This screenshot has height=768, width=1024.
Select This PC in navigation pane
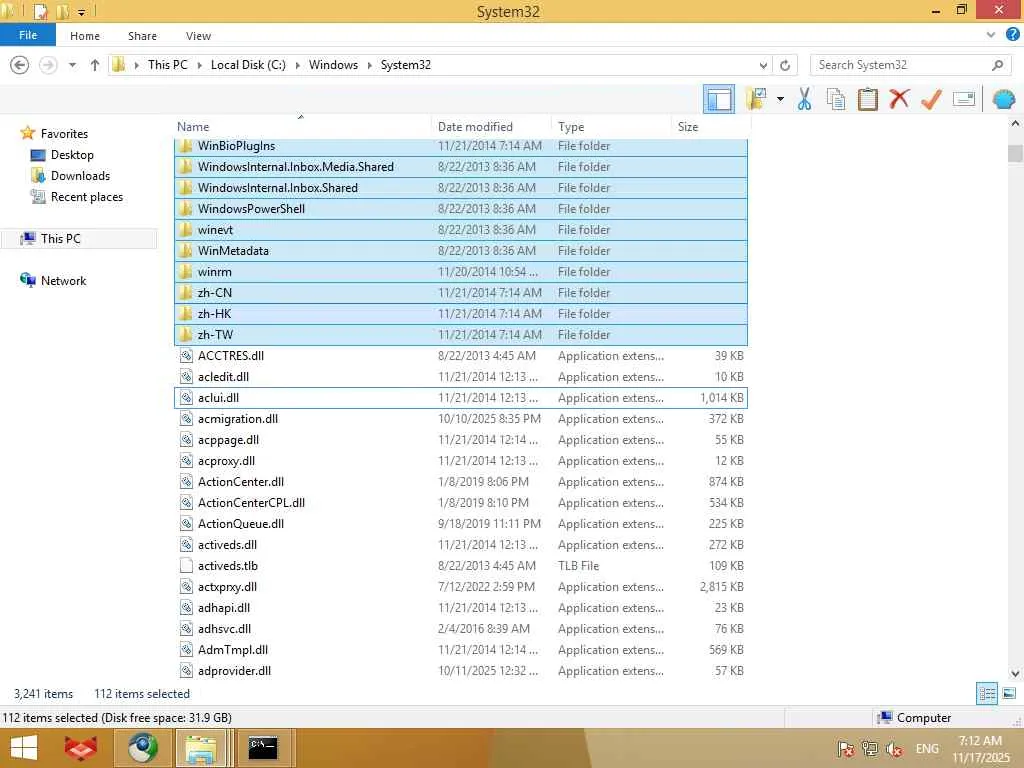click(x=60, y=238)
